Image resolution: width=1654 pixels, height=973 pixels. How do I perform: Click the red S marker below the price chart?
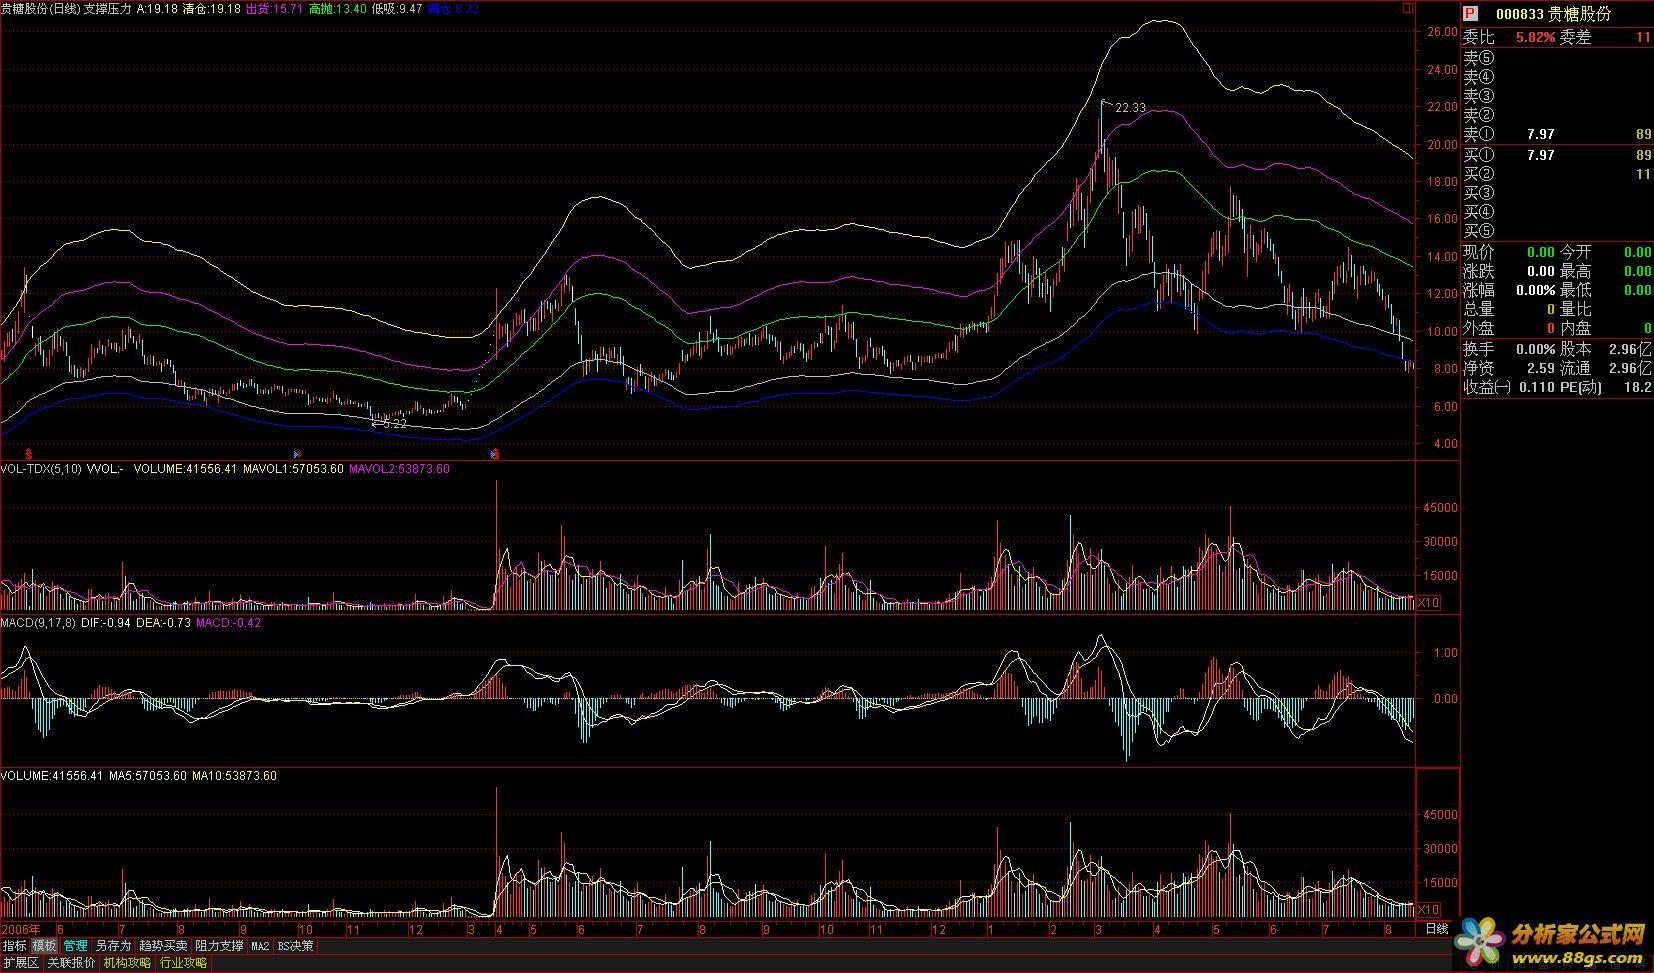tap(28, 454)
